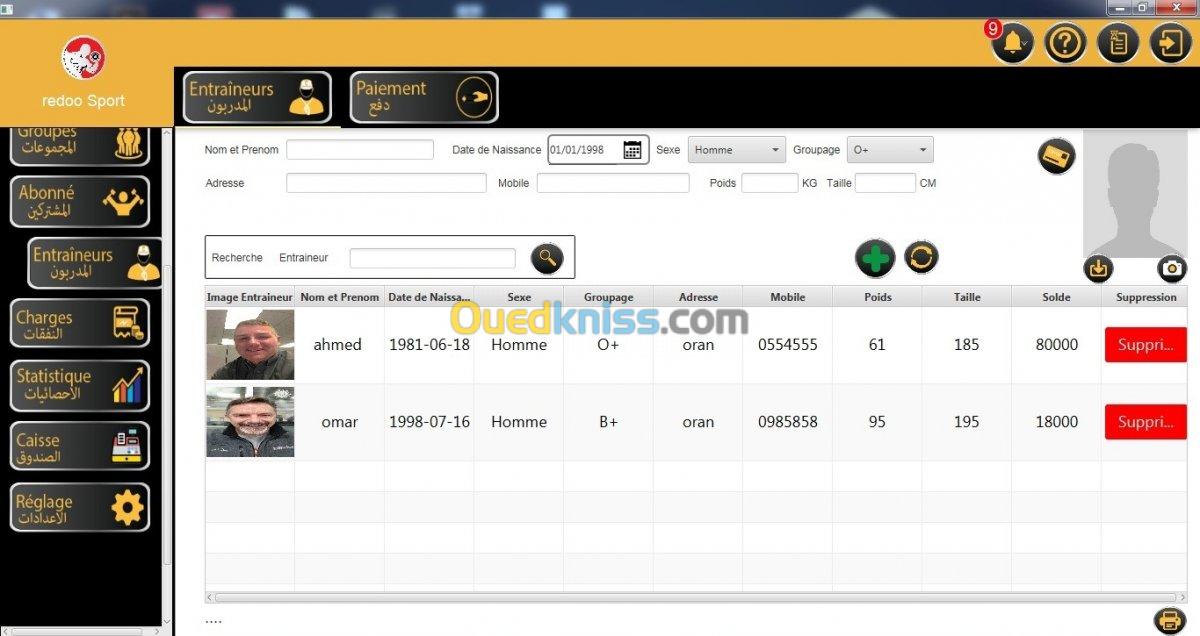The height and width of the screenshot is (636, 1200).
Task: Click the refresh update icon
Action: click(921, 257)
